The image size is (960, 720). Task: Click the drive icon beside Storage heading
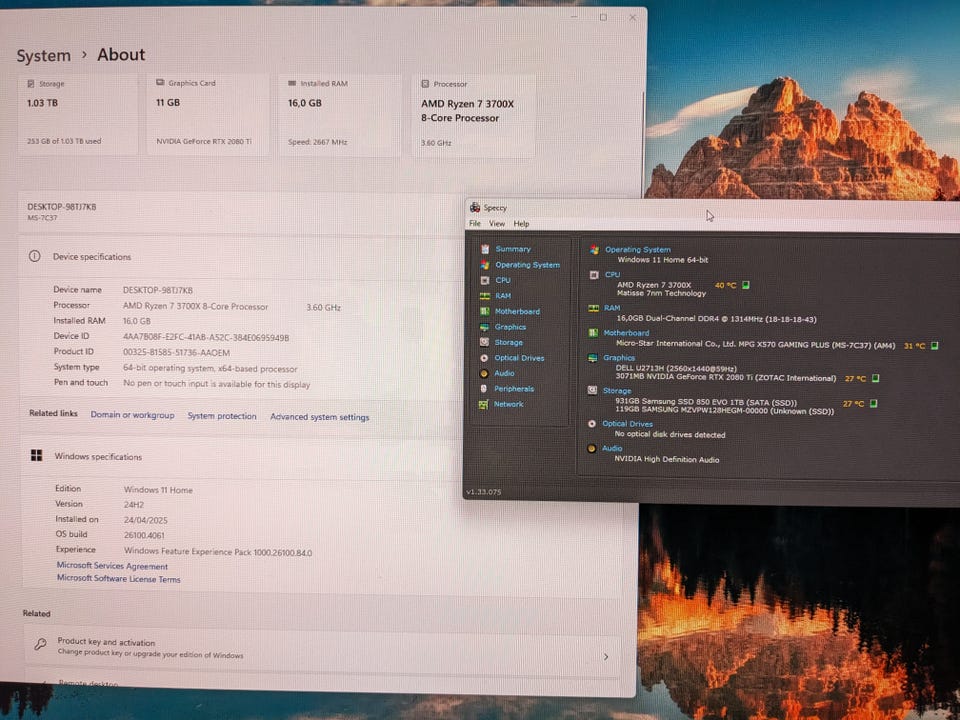592,391
